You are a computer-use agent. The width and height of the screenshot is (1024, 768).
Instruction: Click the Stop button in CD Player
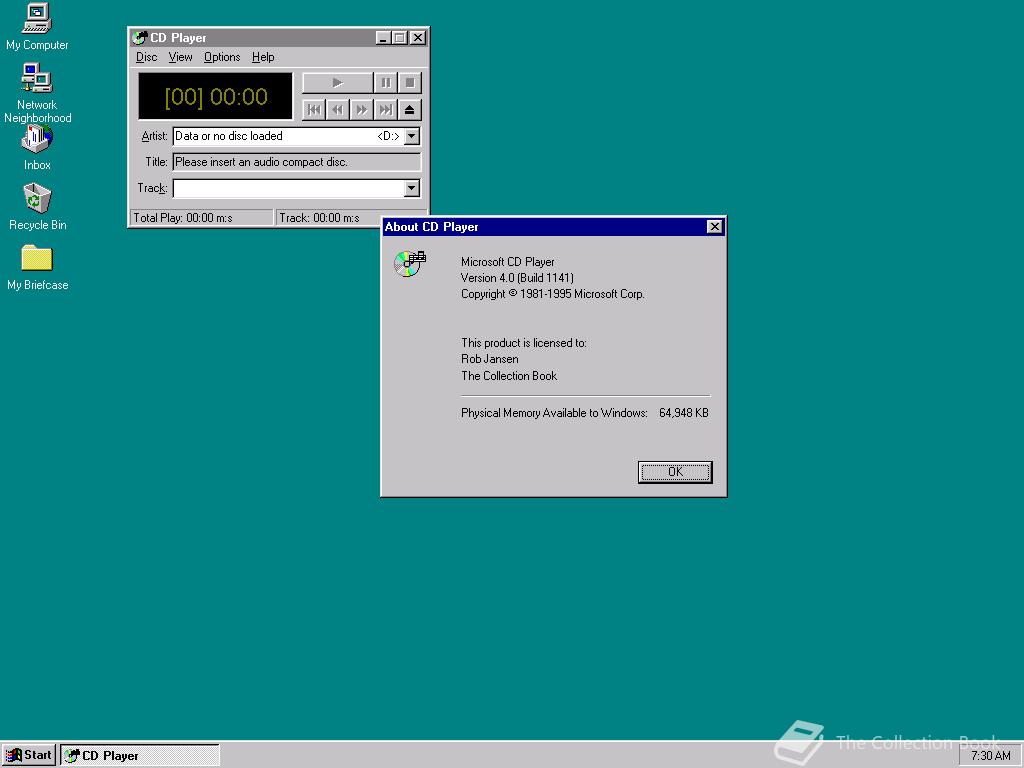point(409,83)
